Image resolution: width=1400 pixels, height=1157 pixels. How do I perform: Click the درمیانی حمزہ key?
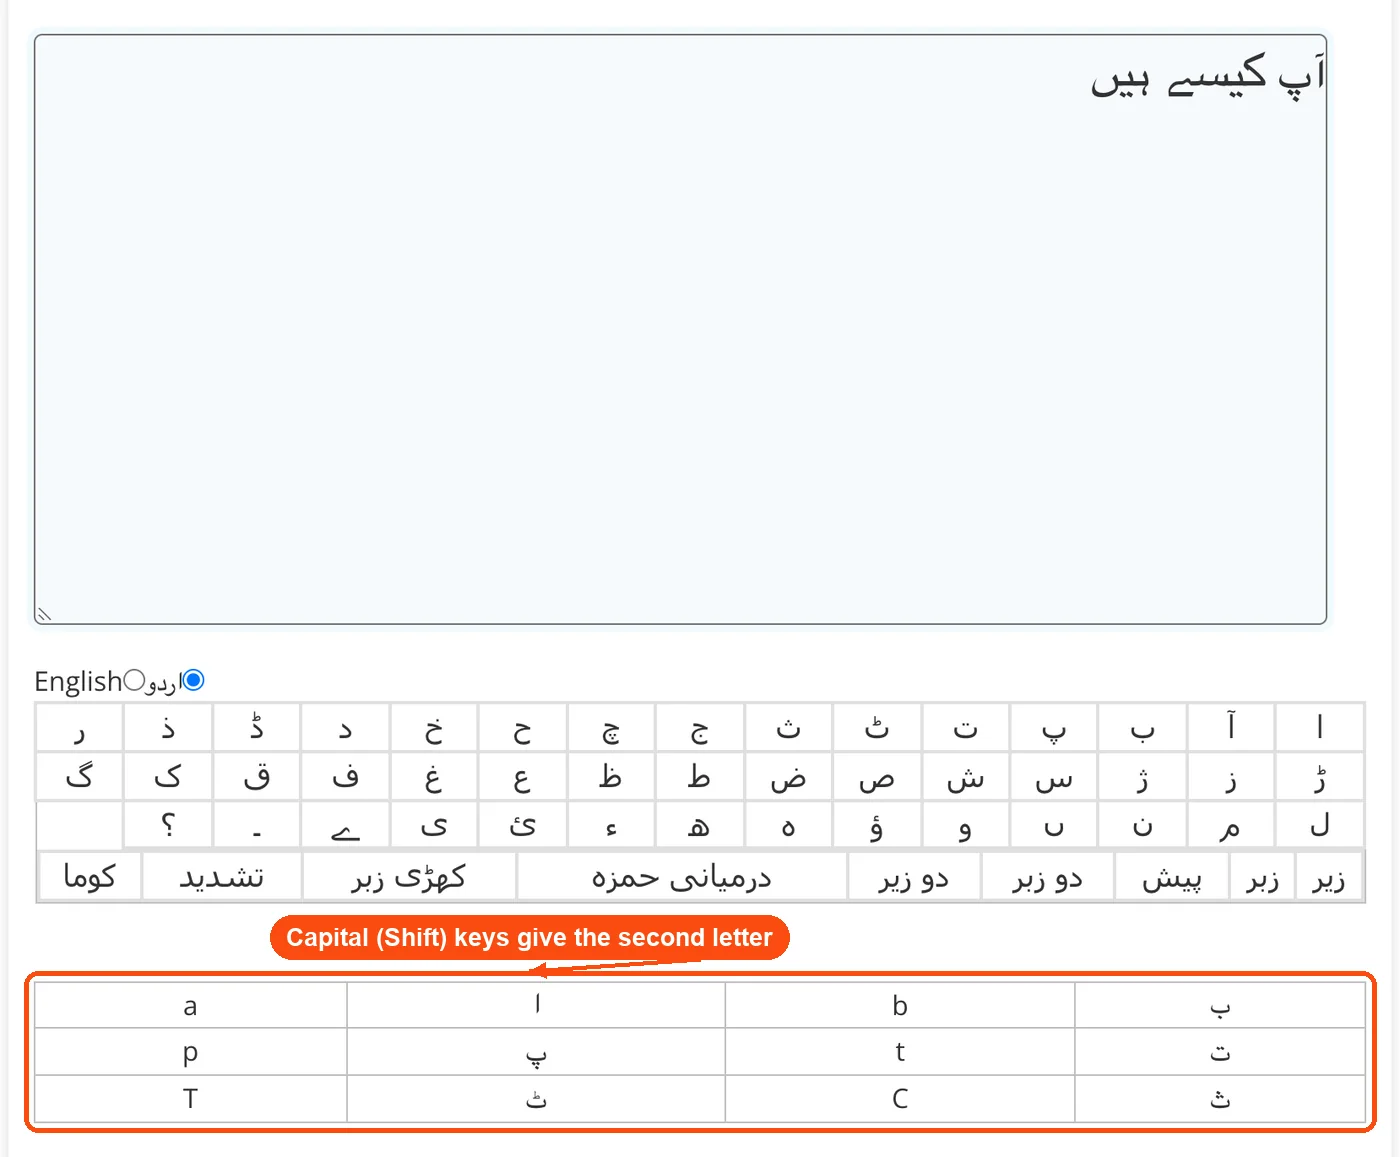[x=681, y=877]
